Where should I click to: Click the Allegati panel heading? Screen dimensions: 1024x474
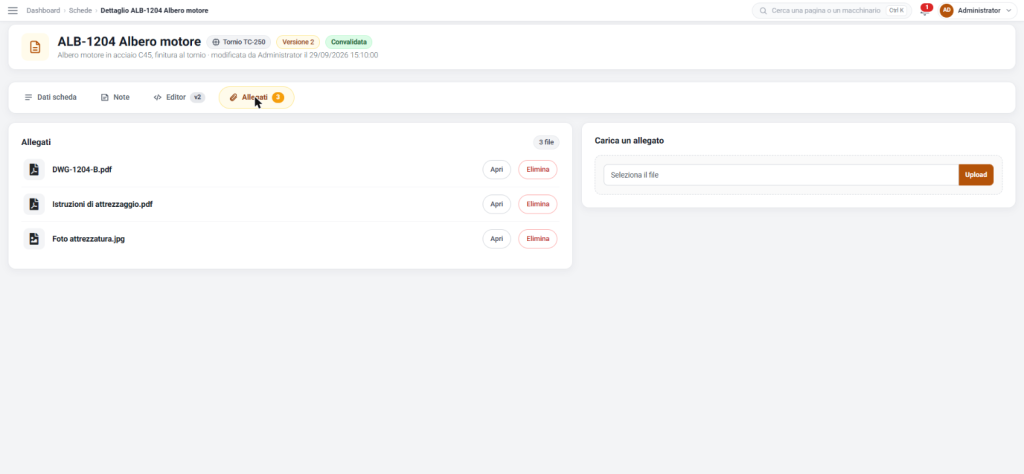(x=36, y=142)
